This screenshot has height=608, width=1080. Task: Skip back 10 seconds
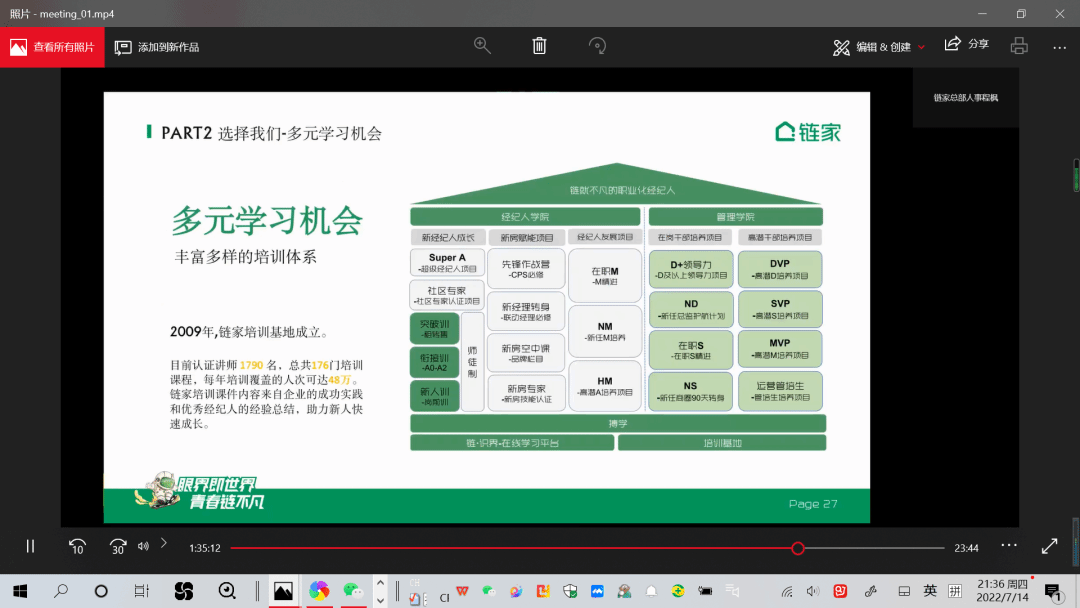pyautogui.click(x=77, y=546)
